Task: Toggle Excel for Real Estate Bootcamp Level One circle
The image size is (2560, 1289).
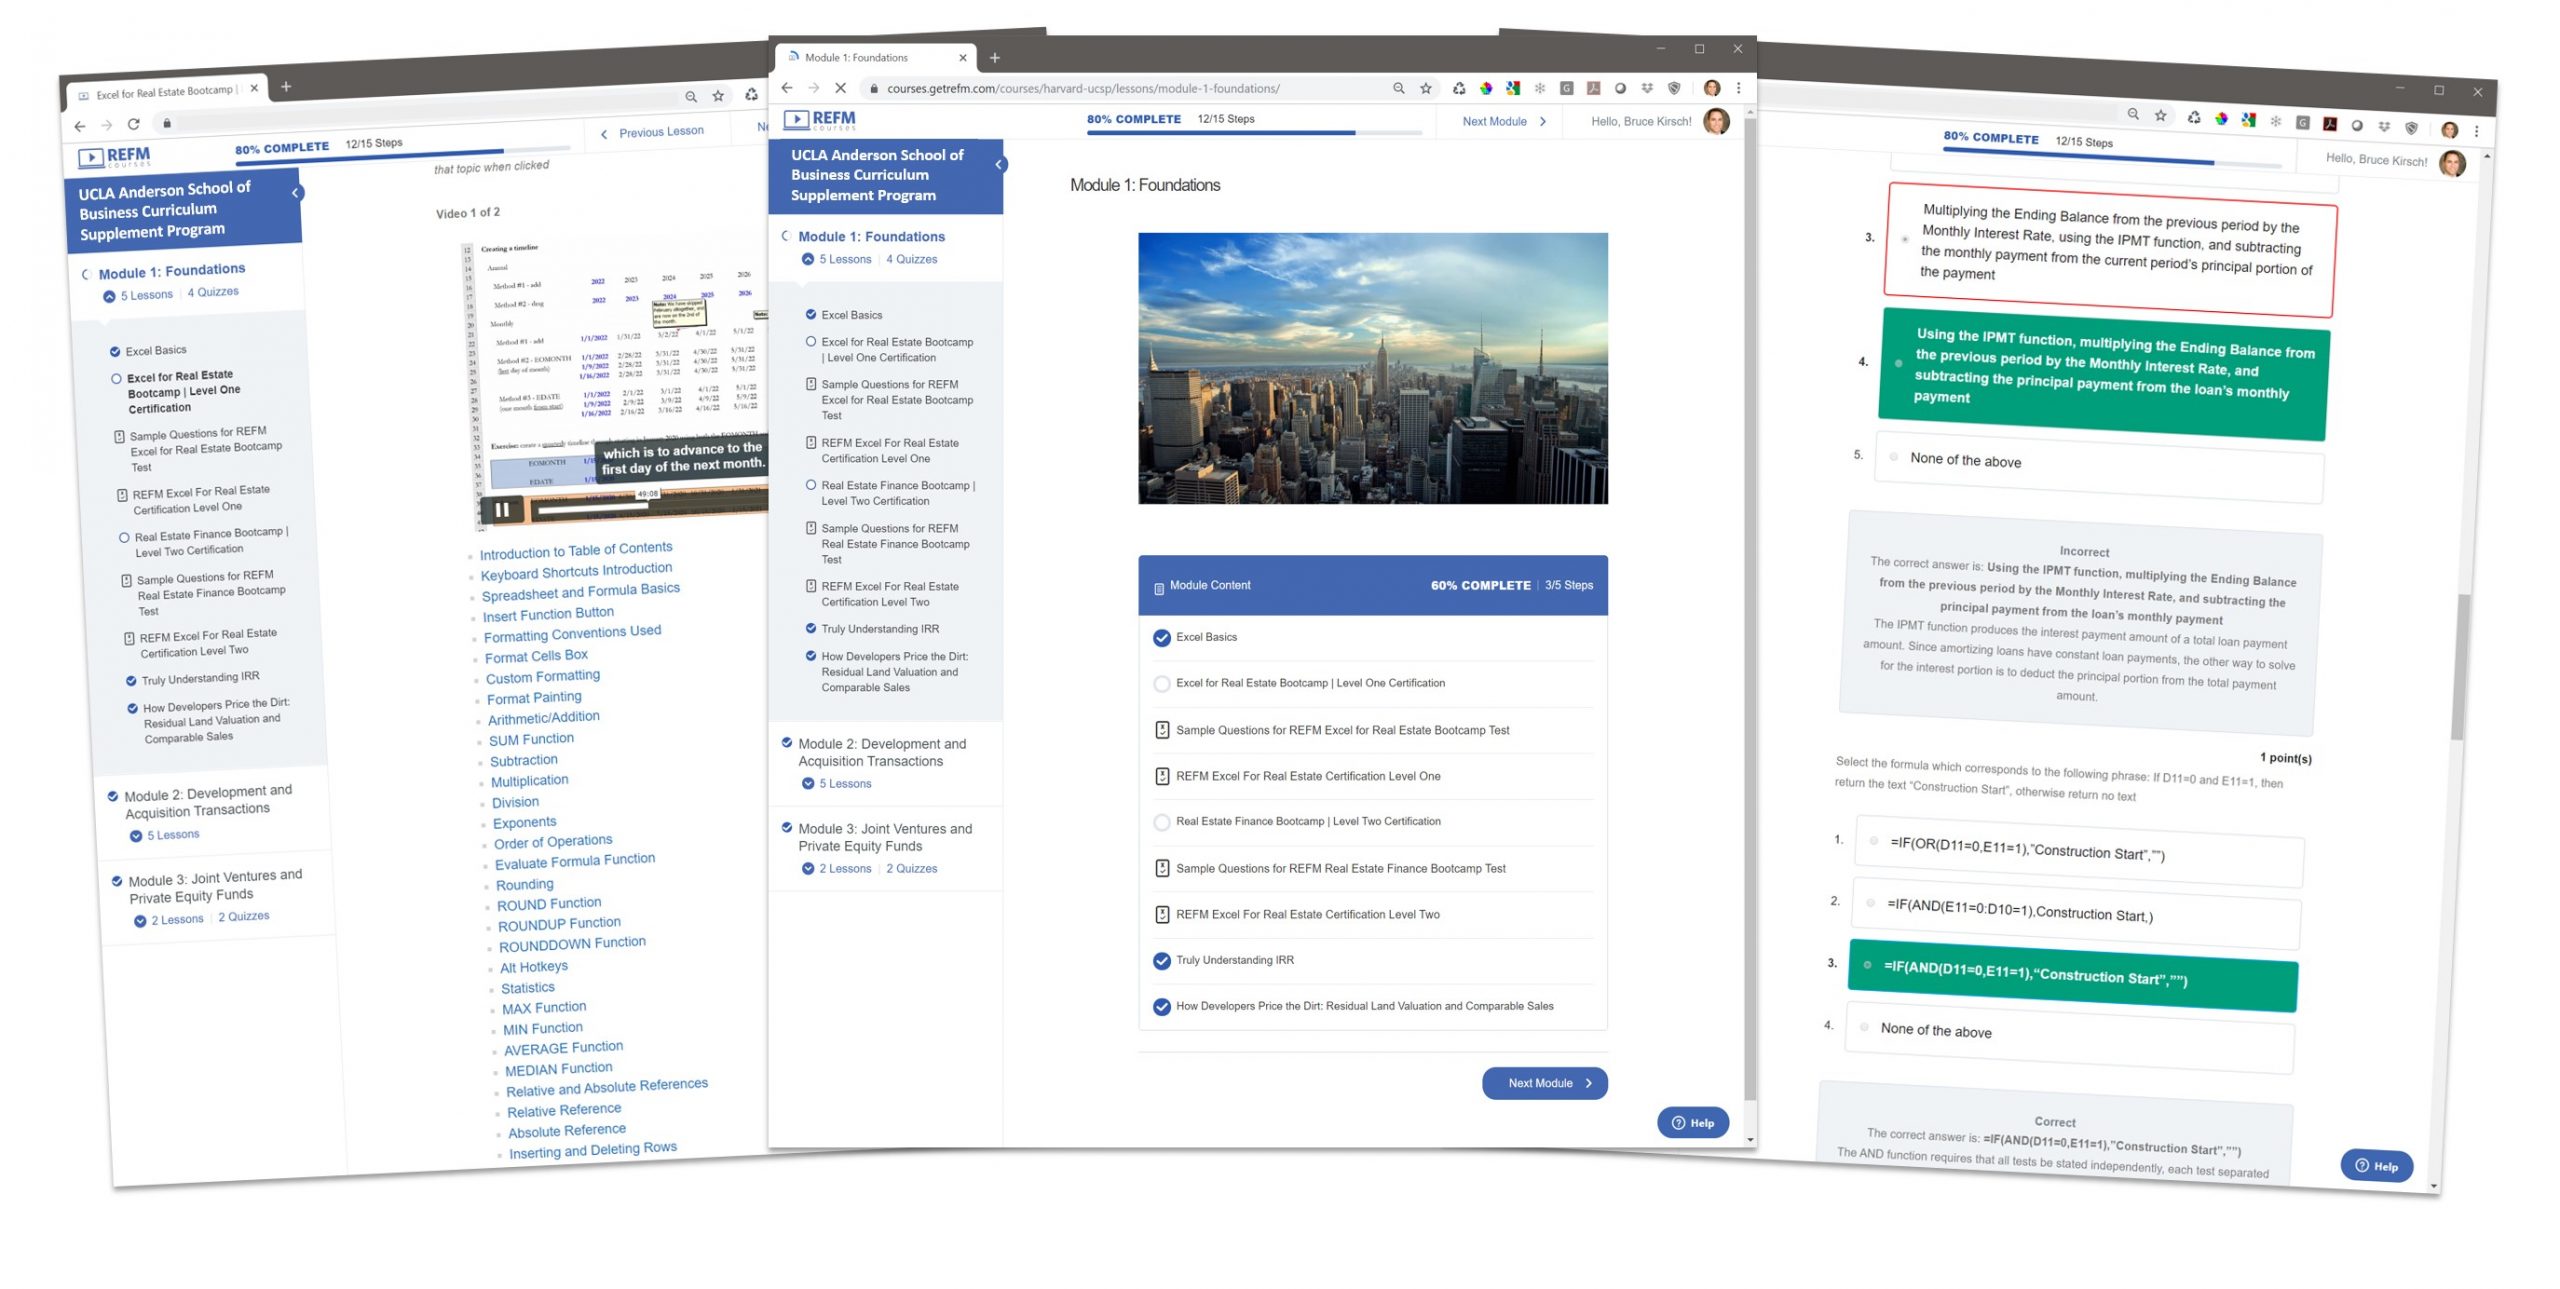Action: point(1161,684)
